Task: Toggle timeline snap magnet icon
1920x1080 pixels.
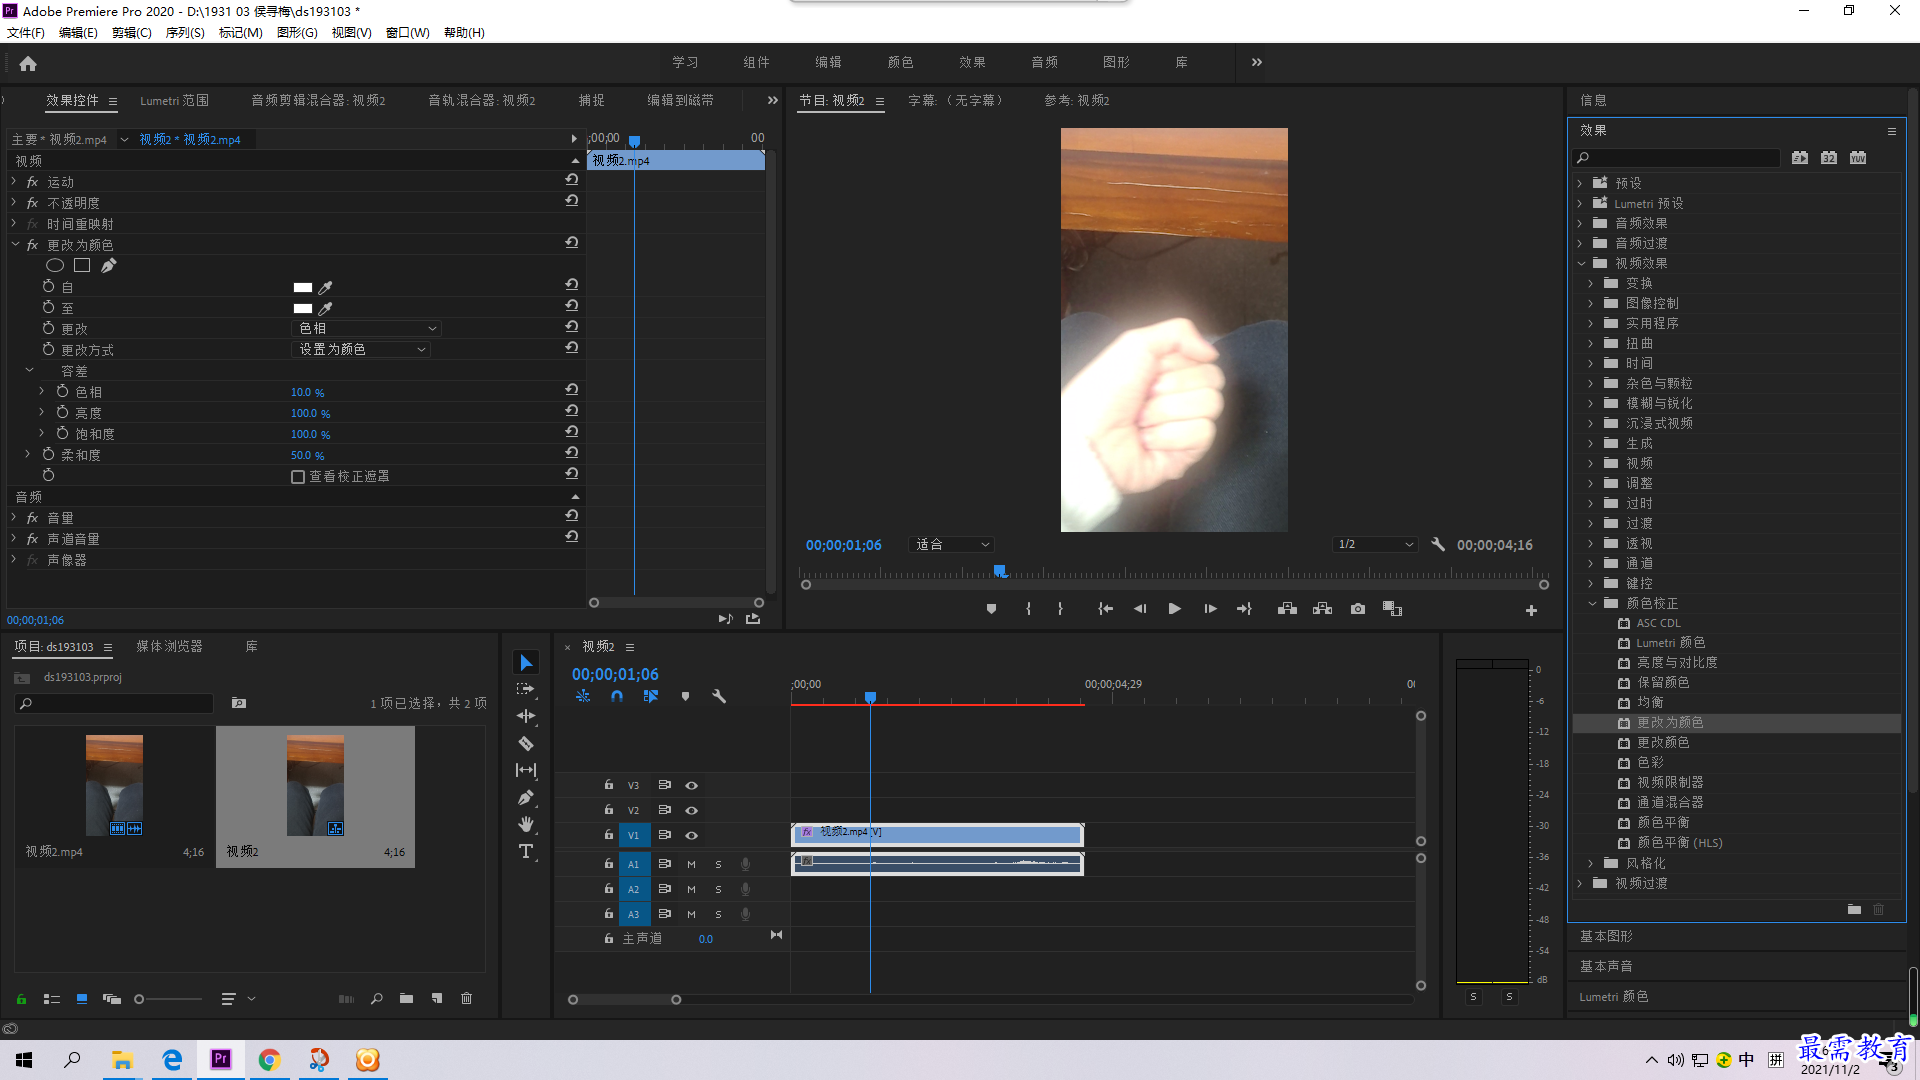Action: [x=617, y=696]
